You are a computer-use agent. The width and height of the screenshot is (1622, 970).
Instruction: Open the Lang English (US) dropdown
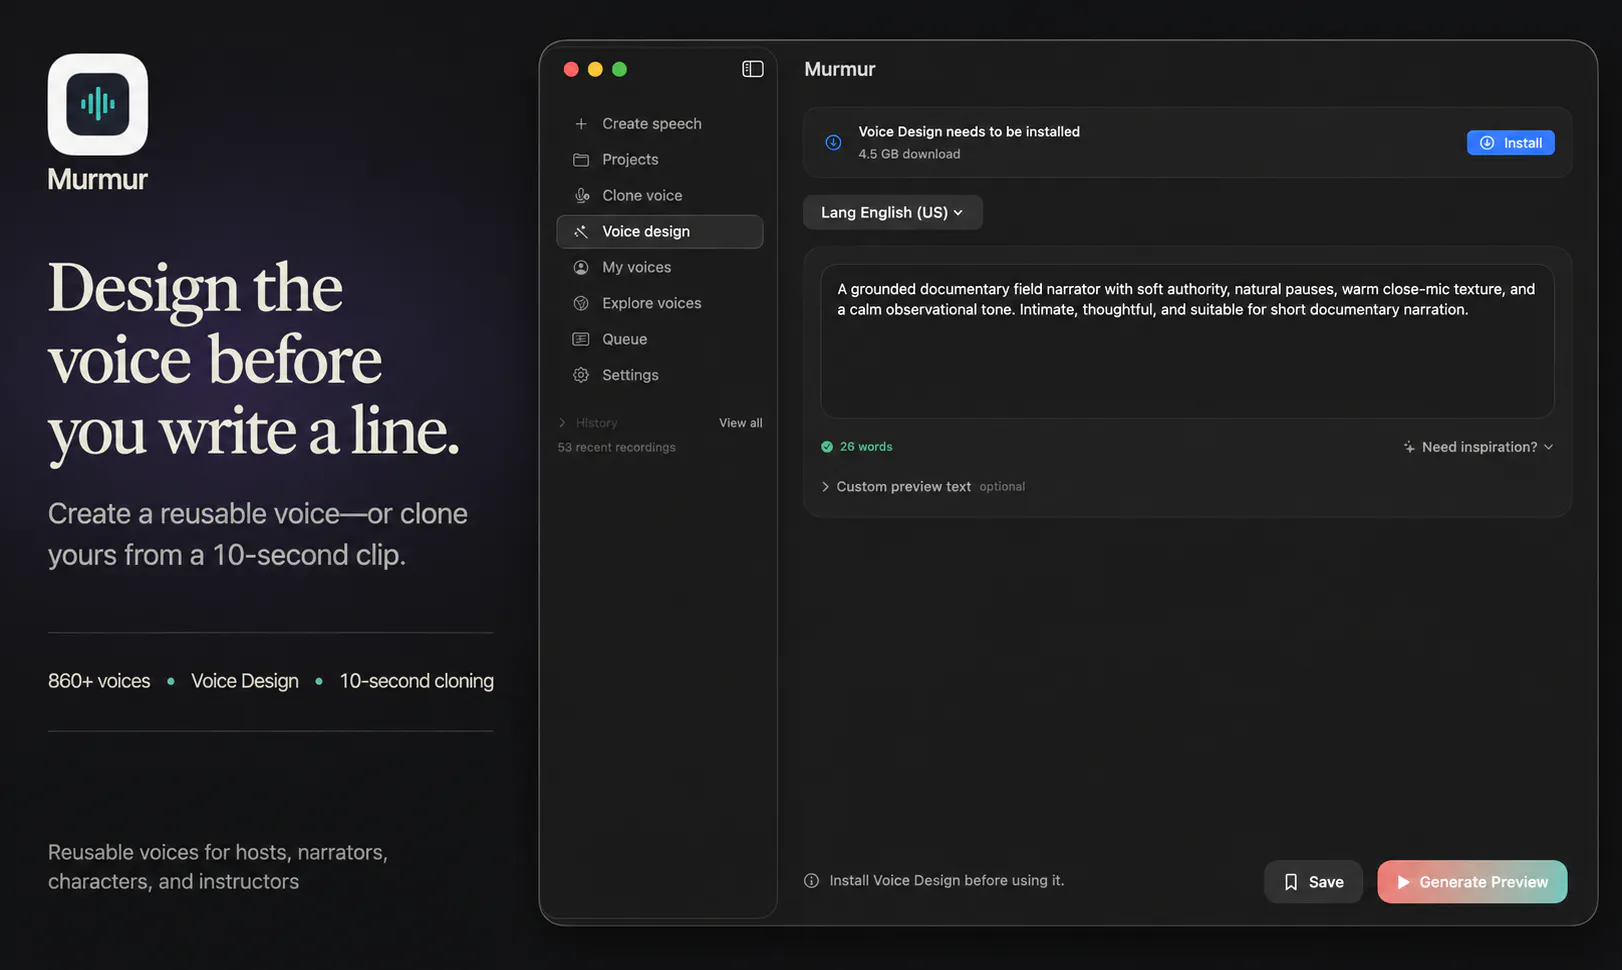[x=892, y=213]
